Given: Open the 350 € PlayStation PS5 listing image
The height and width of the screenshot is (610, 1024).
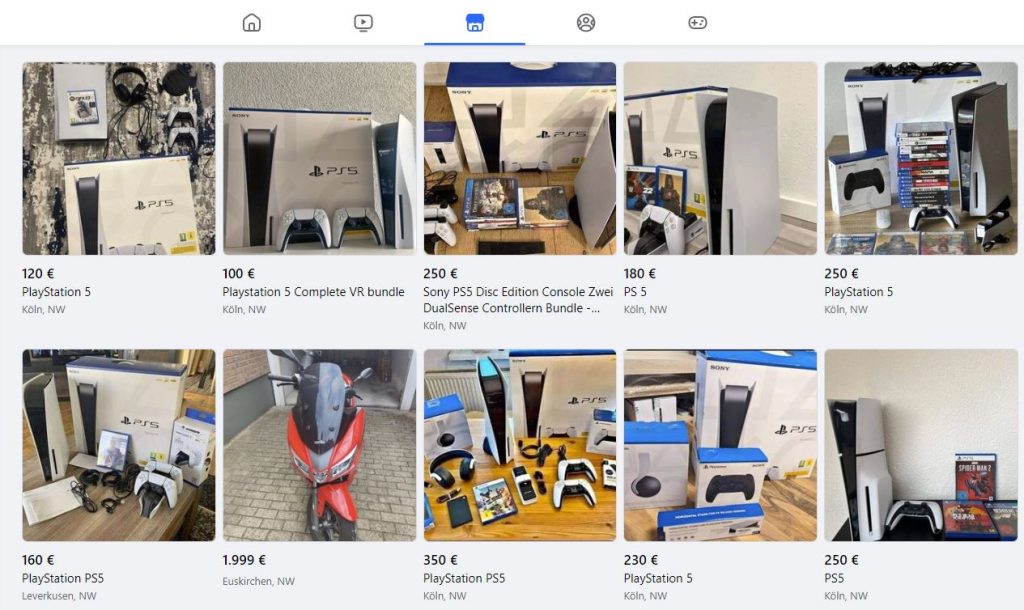Looking at the screenshot, I should (x=520, y=445).
